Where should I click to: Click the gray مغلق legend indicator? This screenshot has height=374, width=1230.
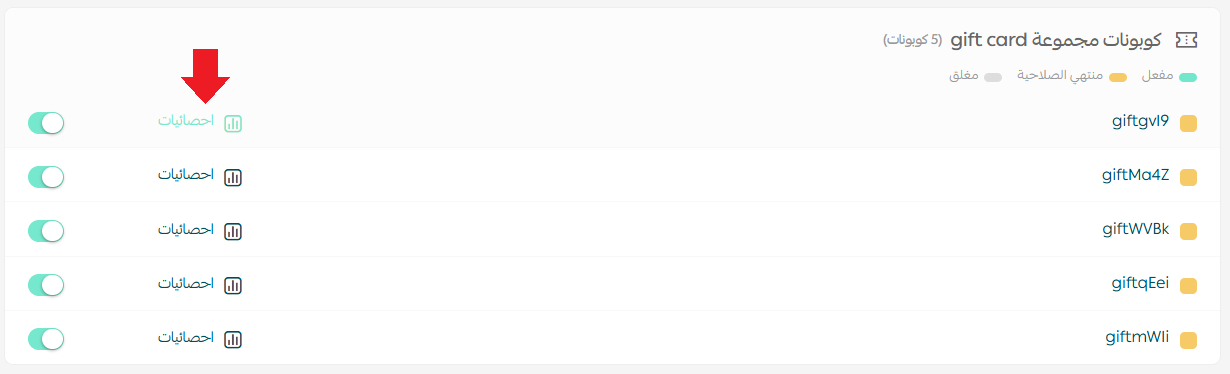pyautogui.click(x=992, y=77)
